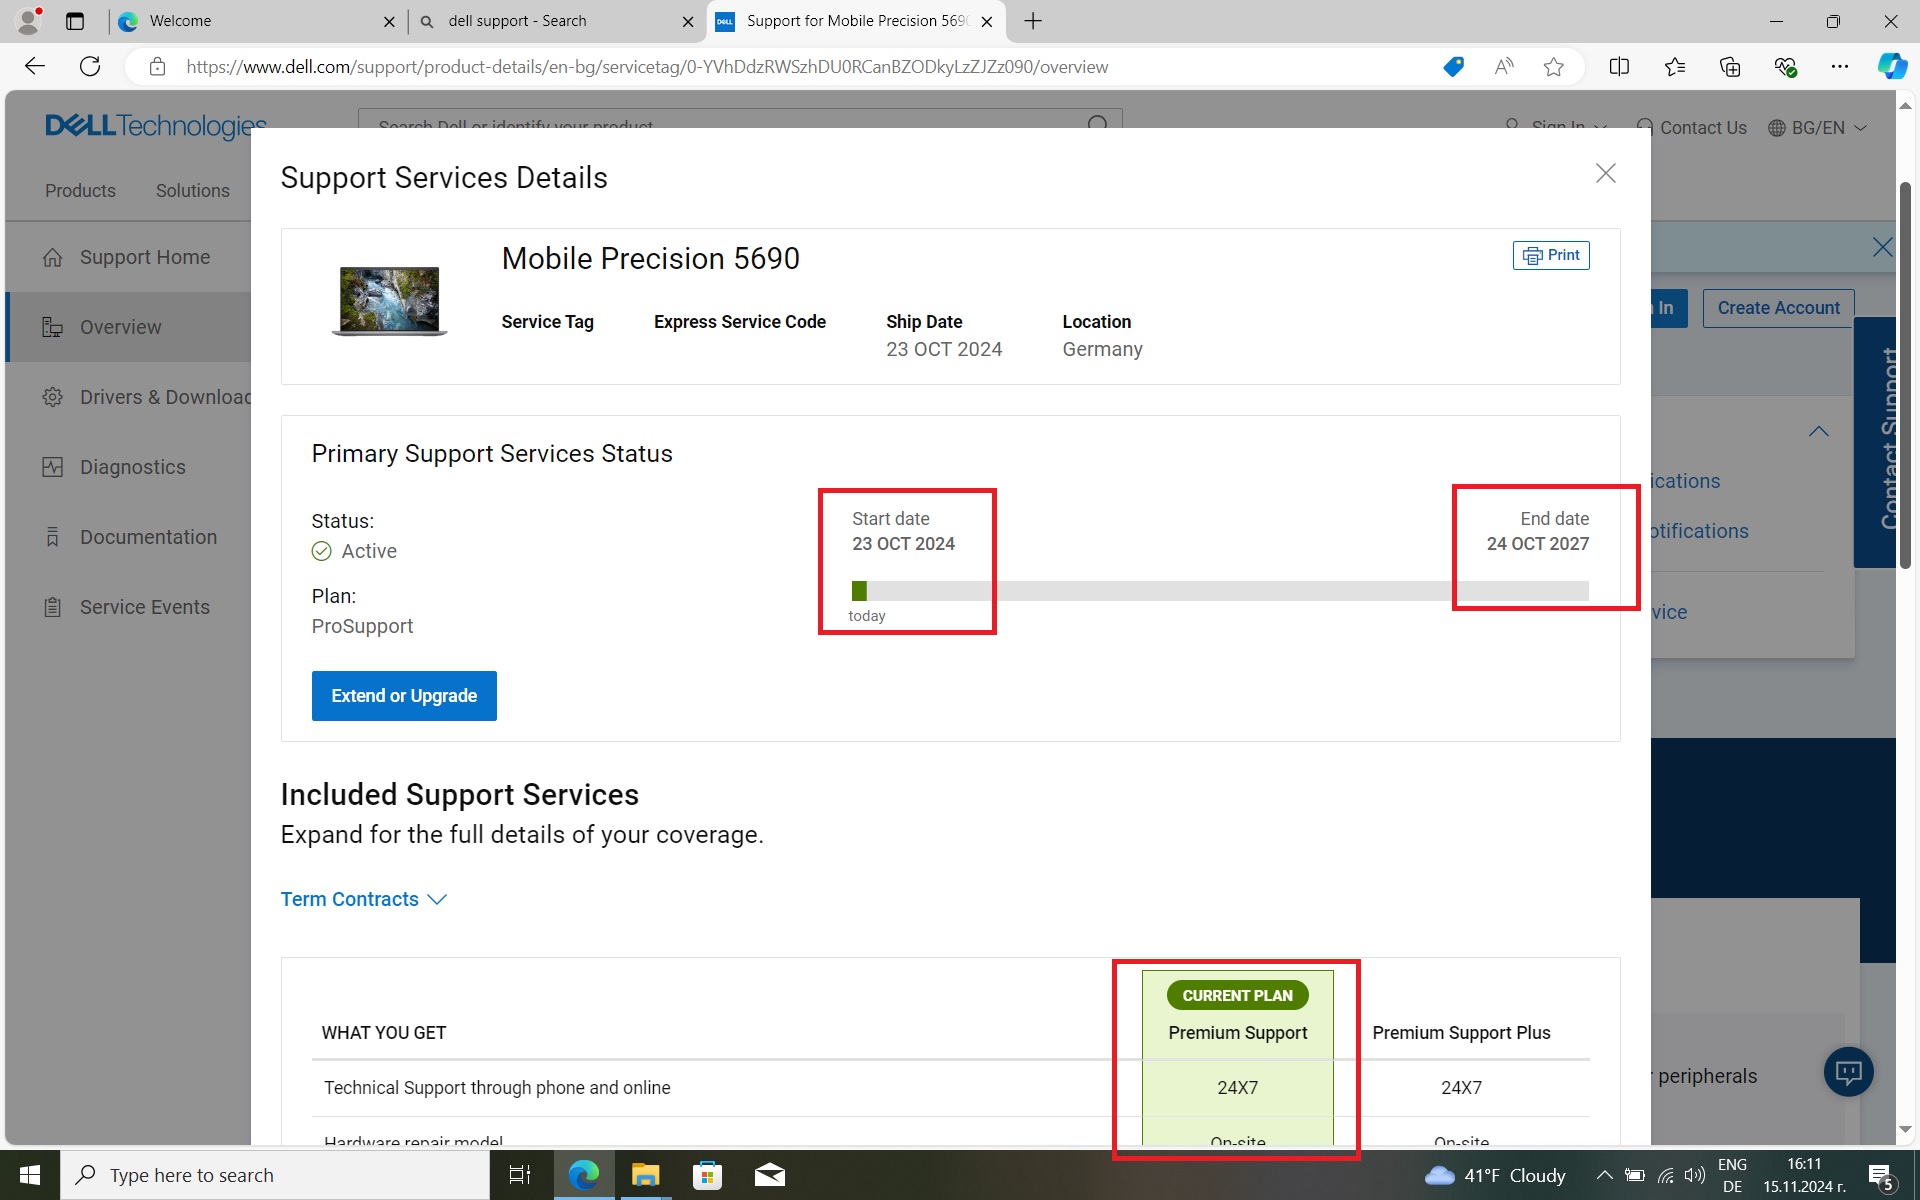Click the Read aloud icon

pos(1504,67)
